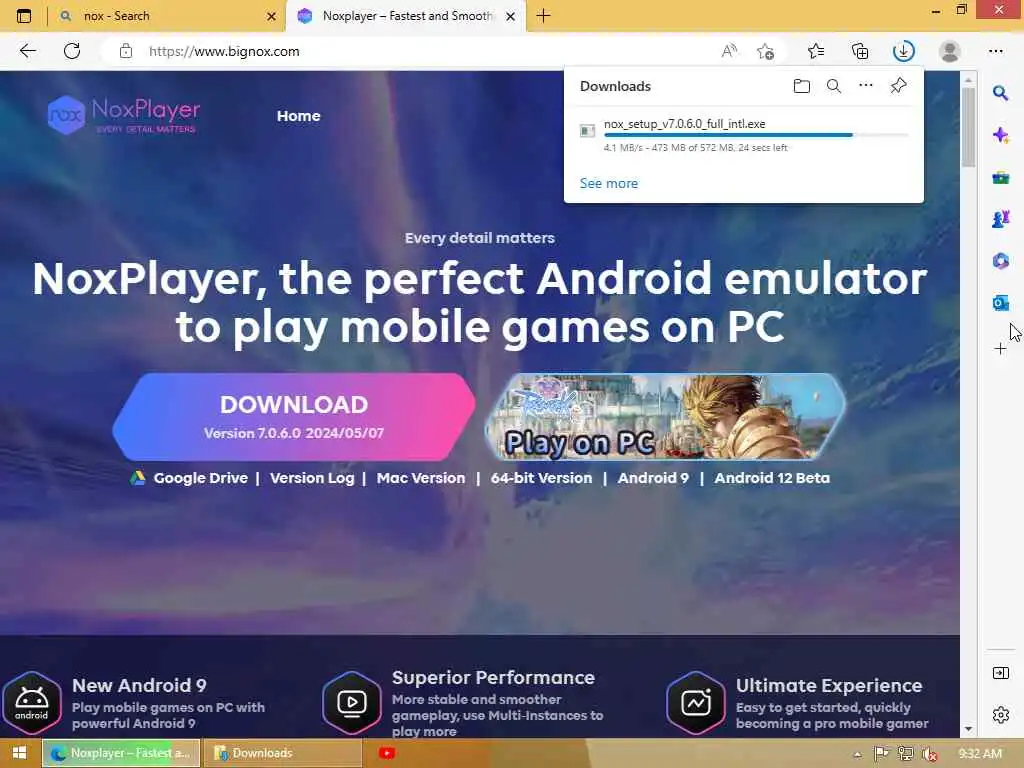Click the Superior Performance icon

click(x=352, y=703)
